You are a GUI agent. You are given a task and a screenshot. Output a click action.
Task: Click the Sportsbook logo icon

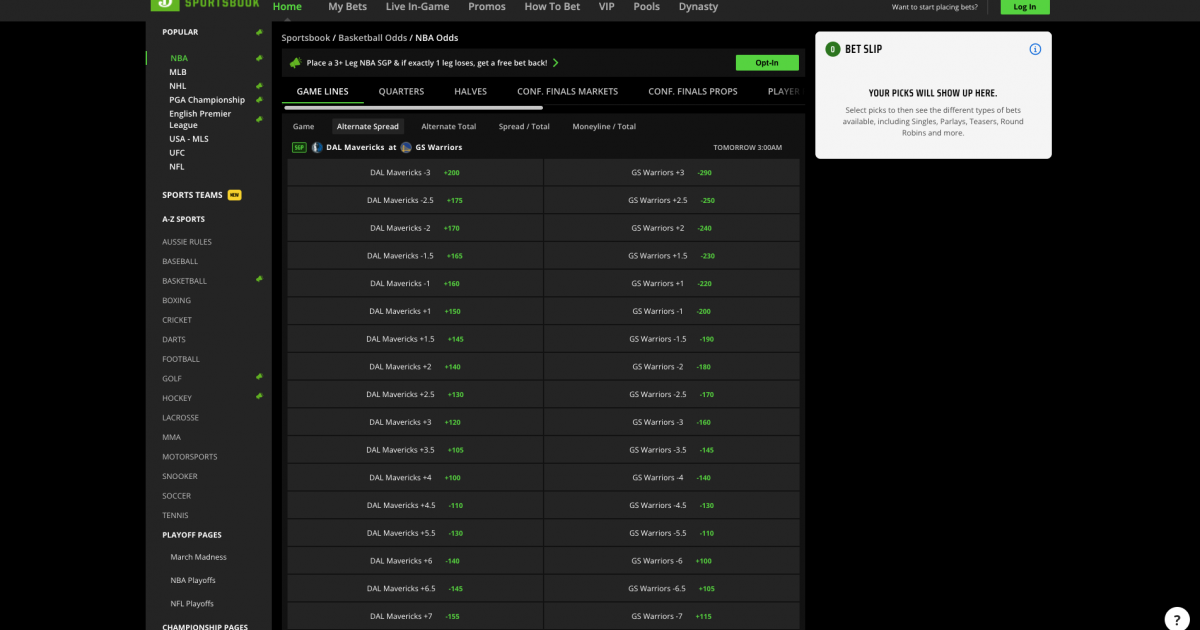point(164,5)
